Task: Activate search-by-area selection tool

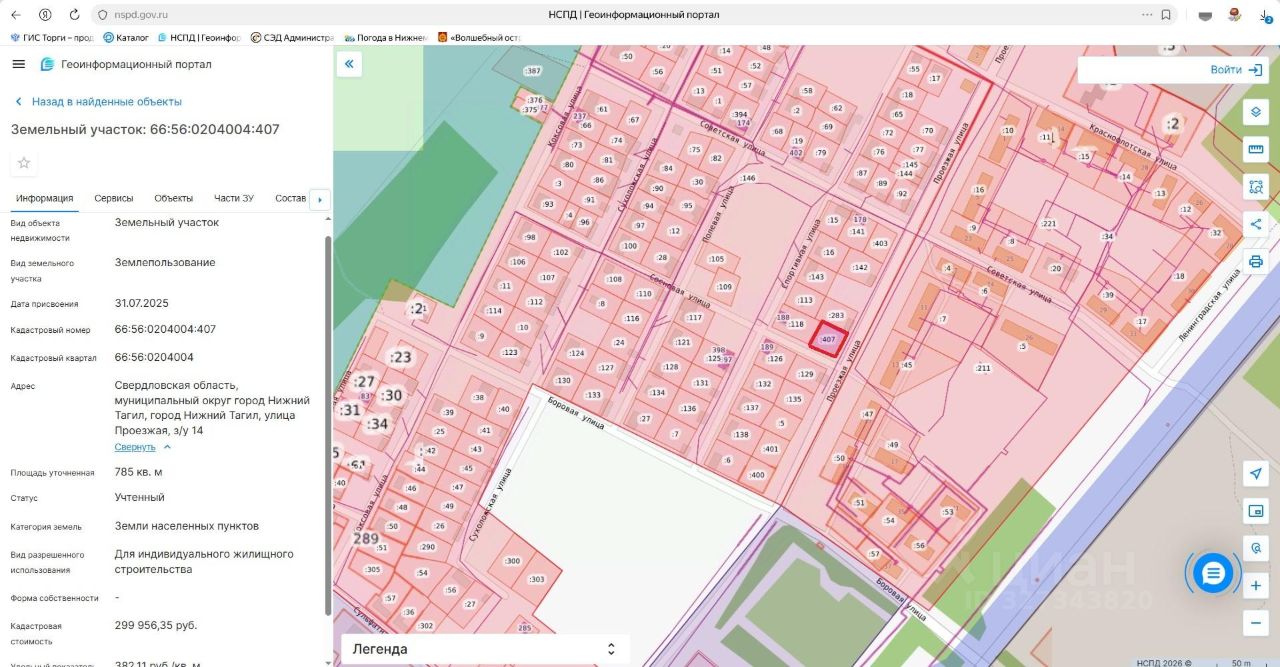Action: click(1256, 186)
